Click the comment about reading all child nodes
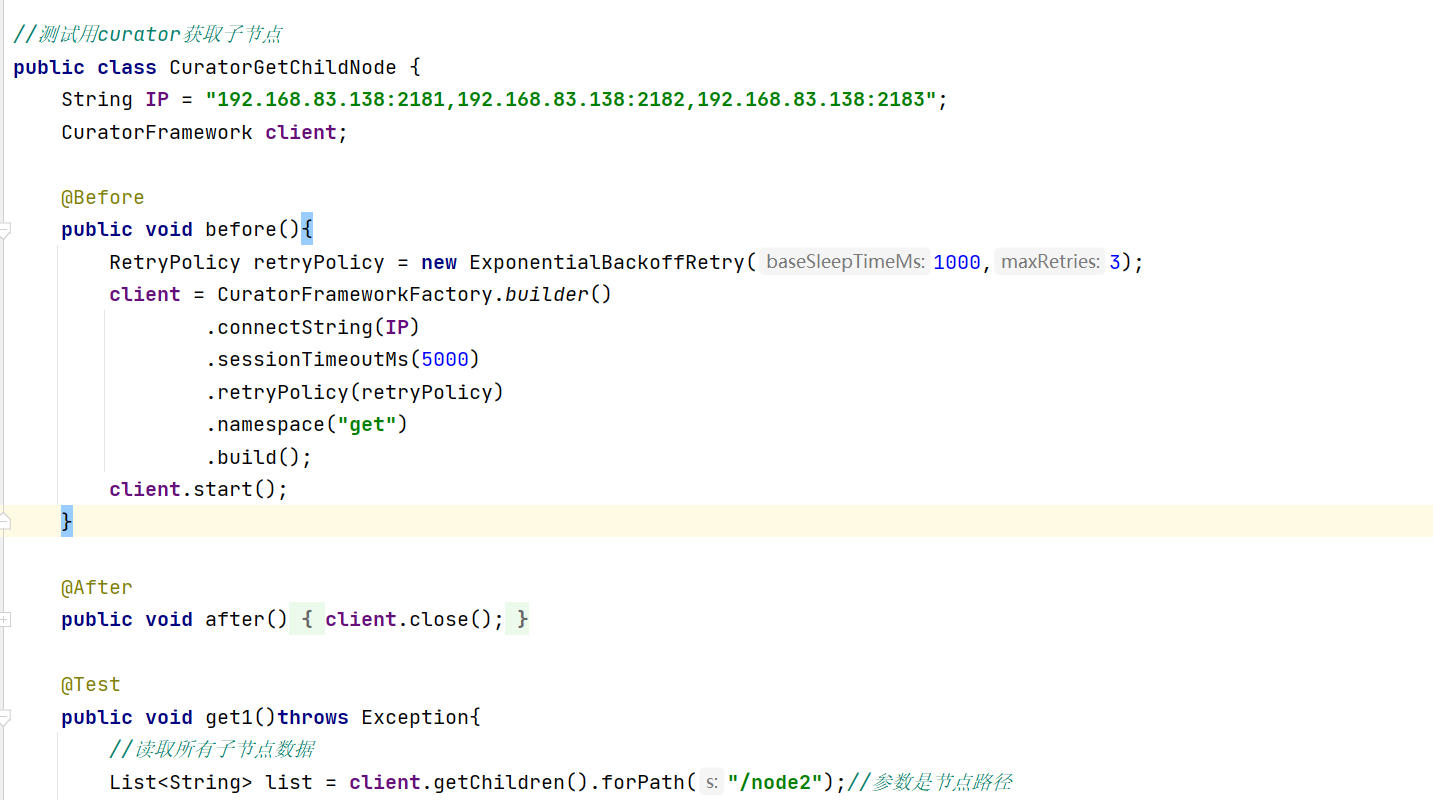 (213, 749)
